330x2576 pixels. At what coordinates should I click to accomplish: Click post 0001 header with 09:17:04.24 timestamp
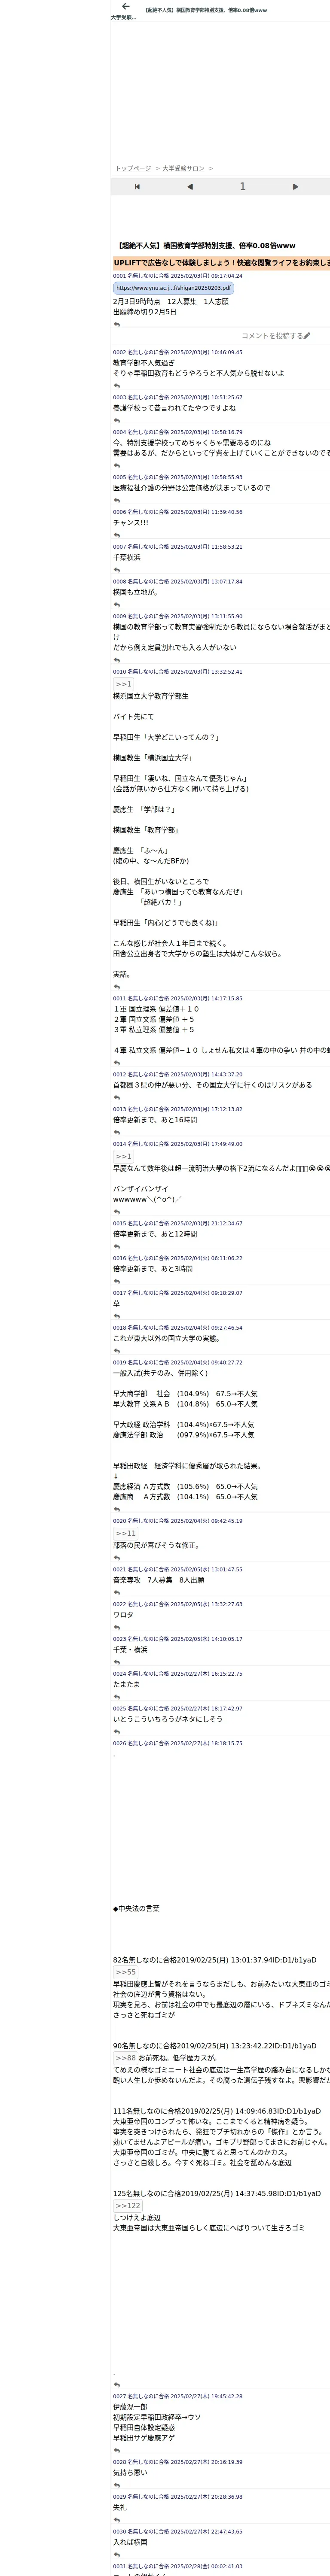point(177,276)
